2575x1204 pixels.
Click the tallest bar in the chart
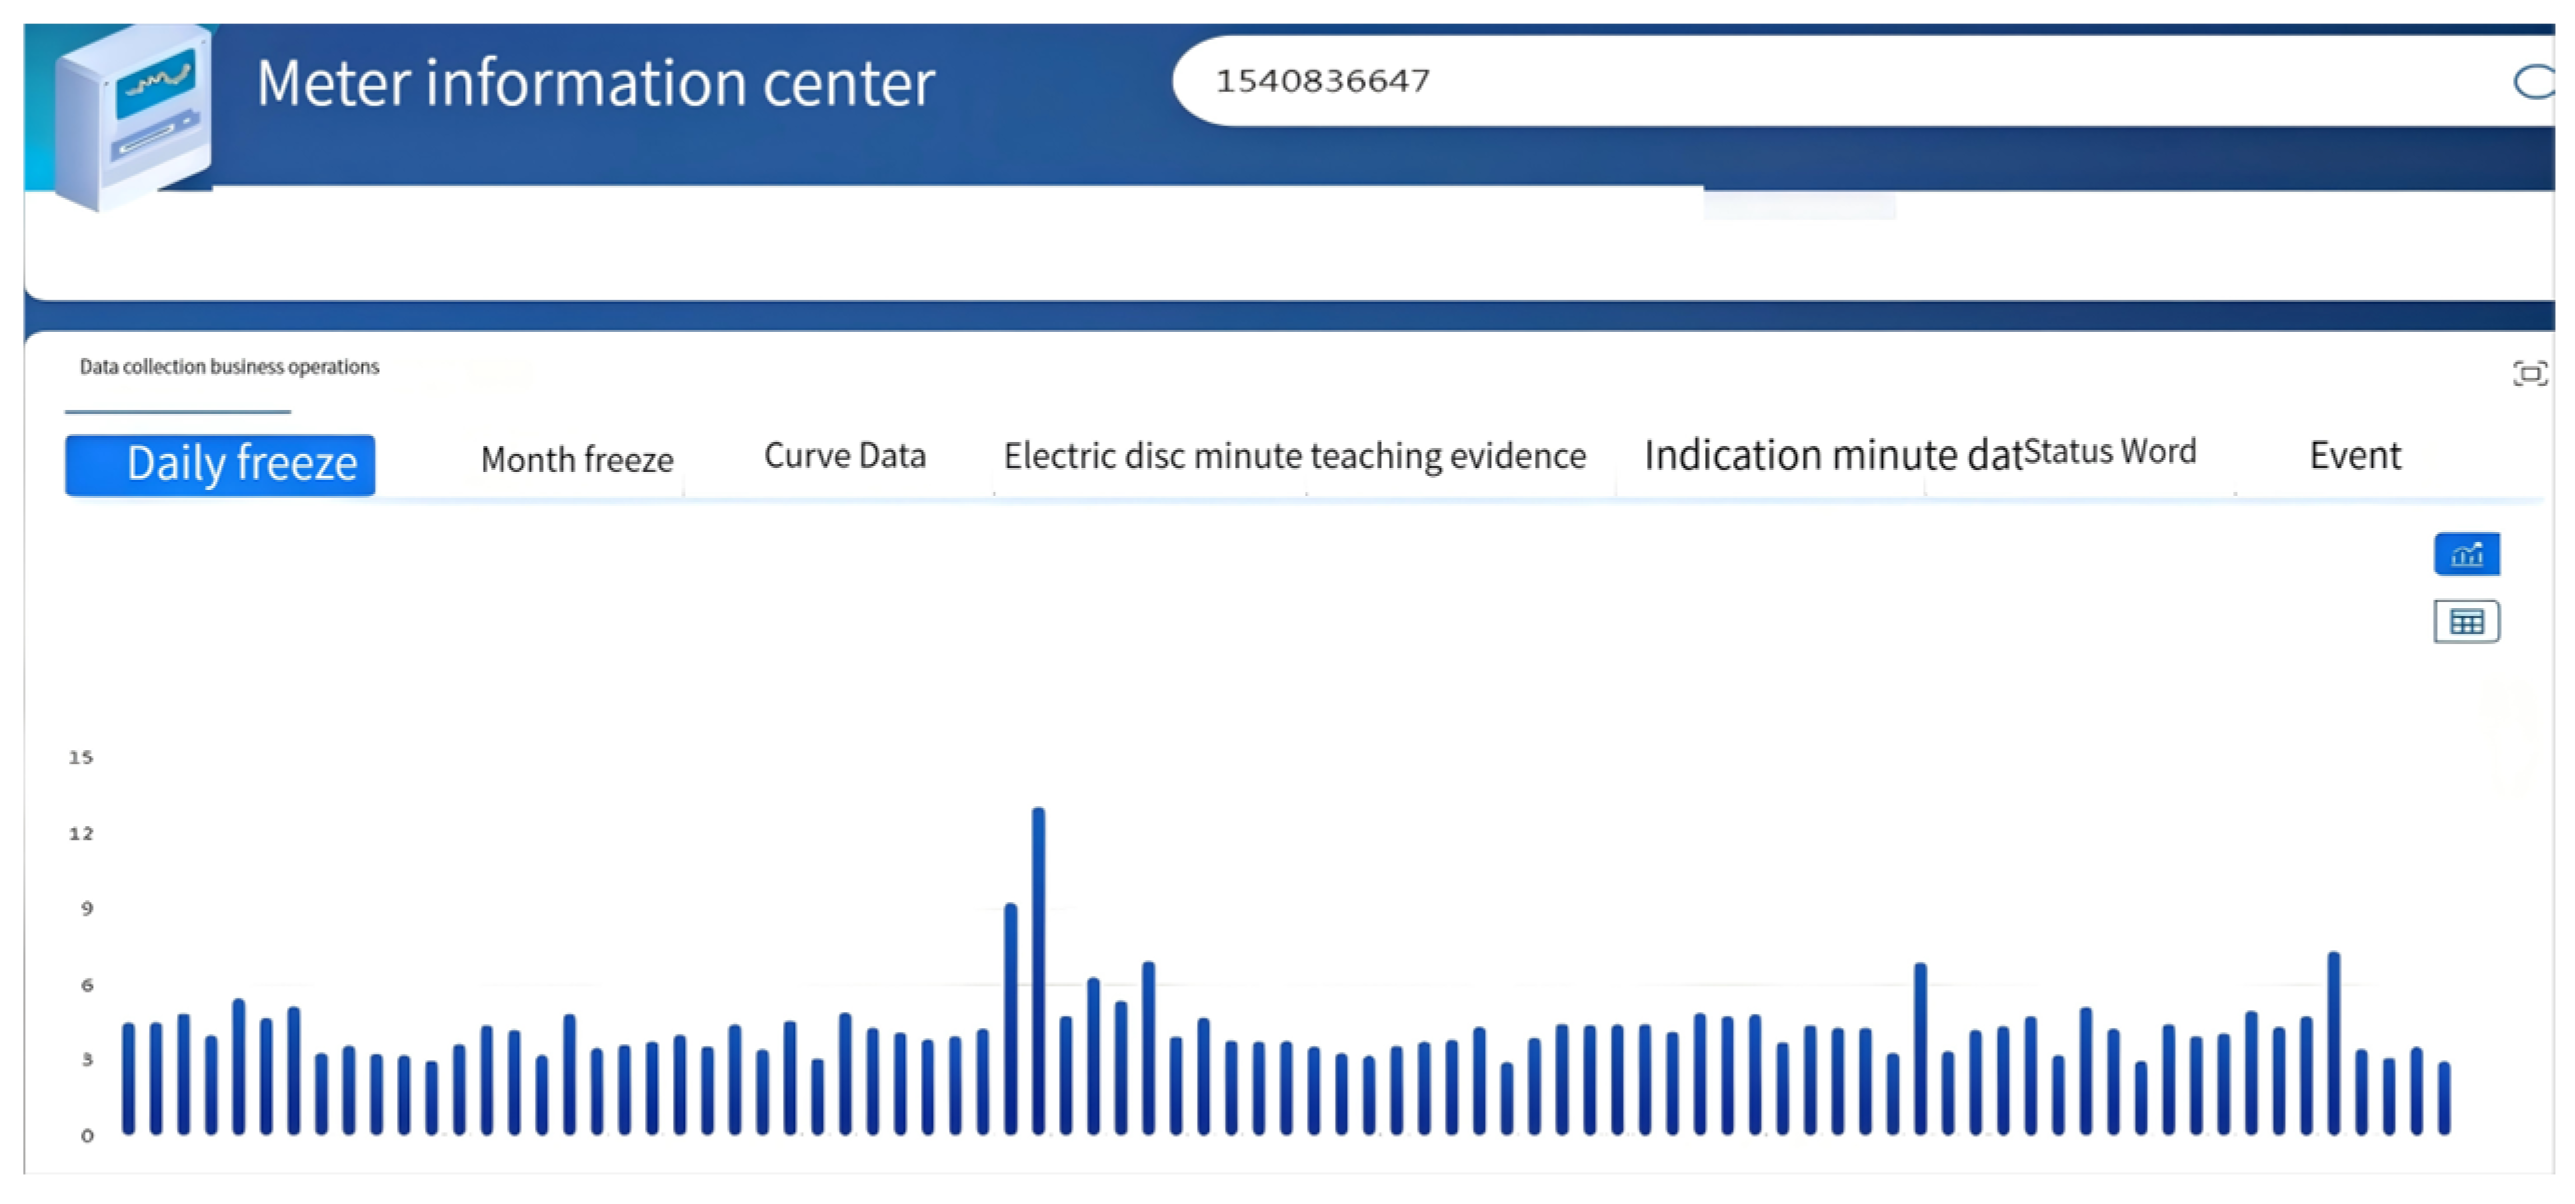(x=1038, y=970)
